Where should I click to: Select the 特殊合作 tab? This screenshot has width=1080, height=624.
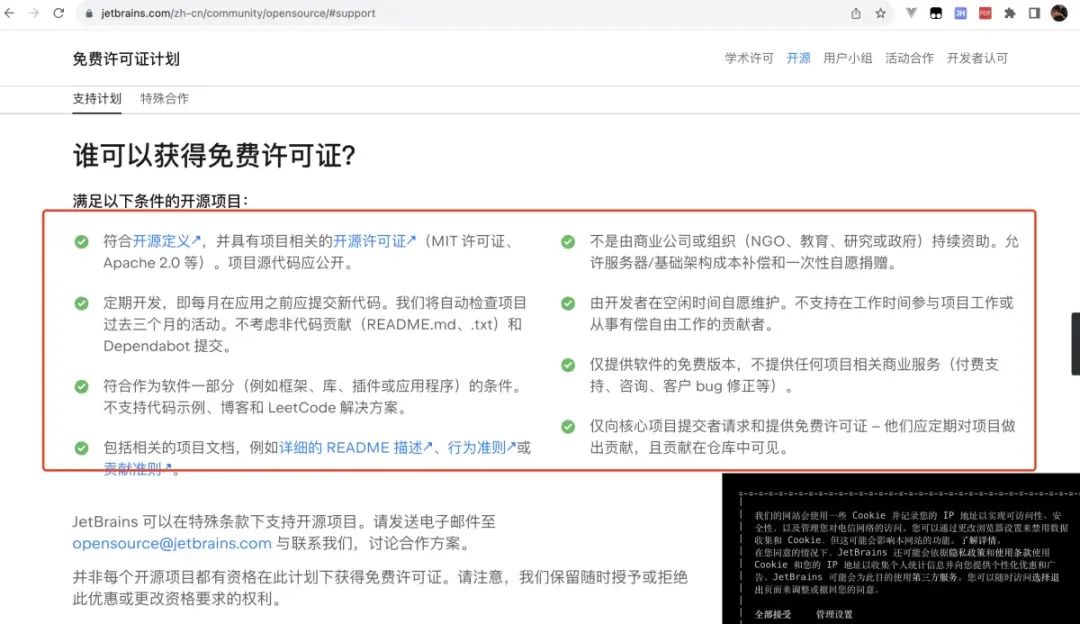coord(165,98)
